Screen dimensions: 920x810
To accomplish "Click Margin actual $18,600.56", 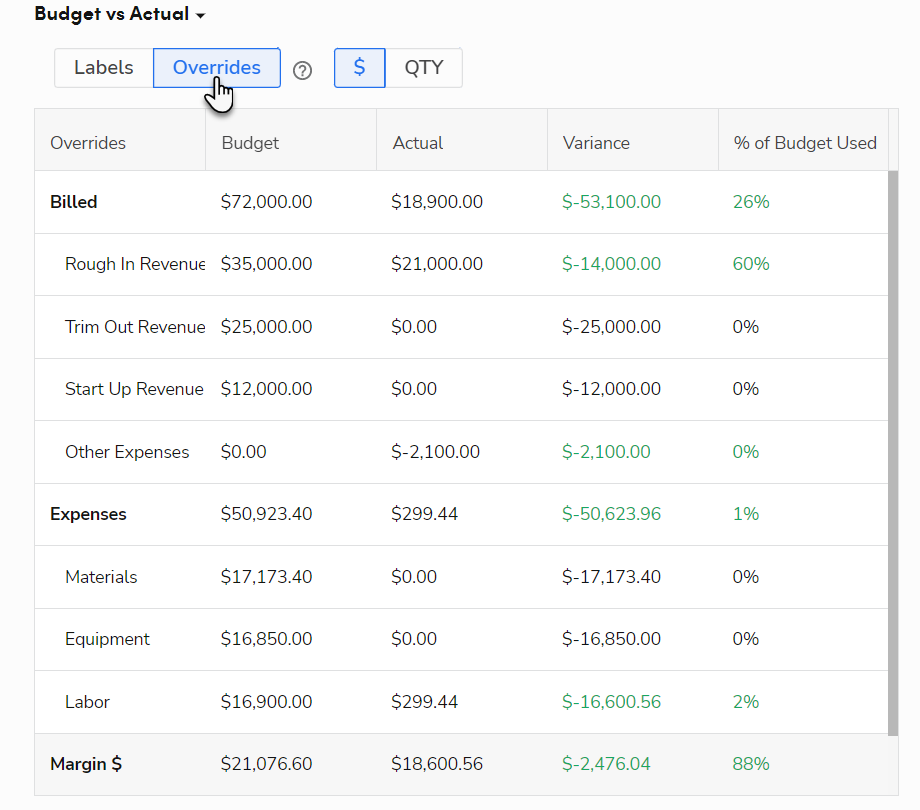I will 437,764.
